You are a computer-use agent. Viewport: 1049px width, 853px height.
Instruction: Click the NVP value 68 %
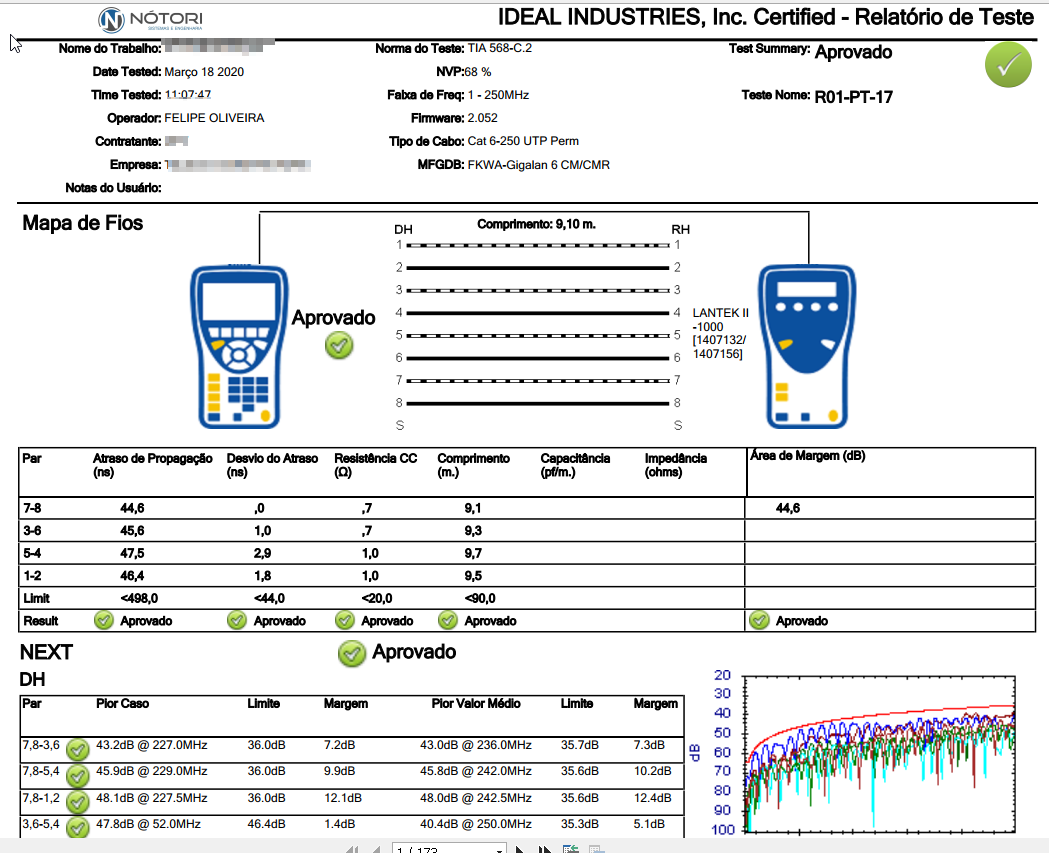click(x=478, y=72)
